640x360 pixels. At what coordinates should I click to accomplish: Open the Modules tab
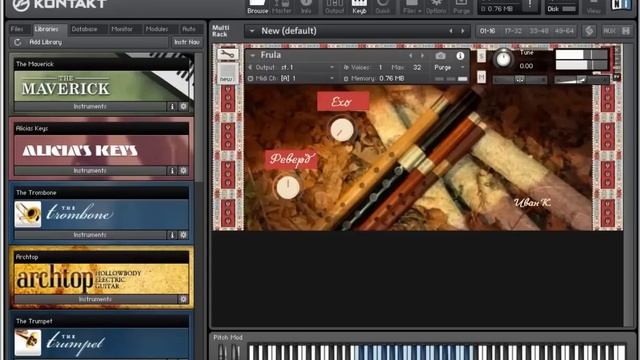pos(157,29)
